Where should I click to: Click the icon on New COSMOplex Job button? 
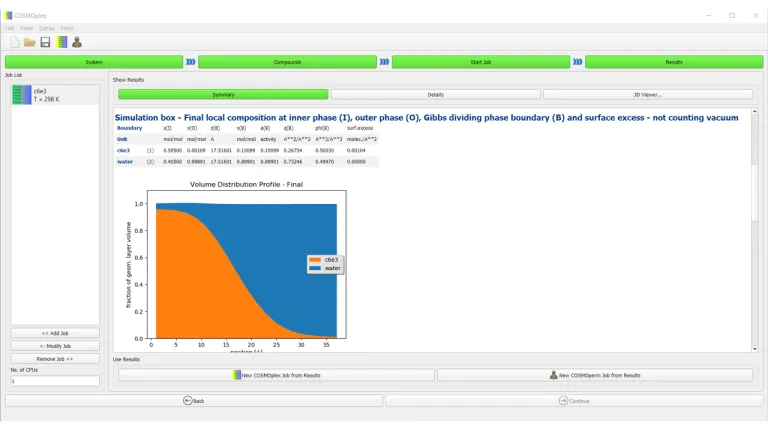(237, 375)
